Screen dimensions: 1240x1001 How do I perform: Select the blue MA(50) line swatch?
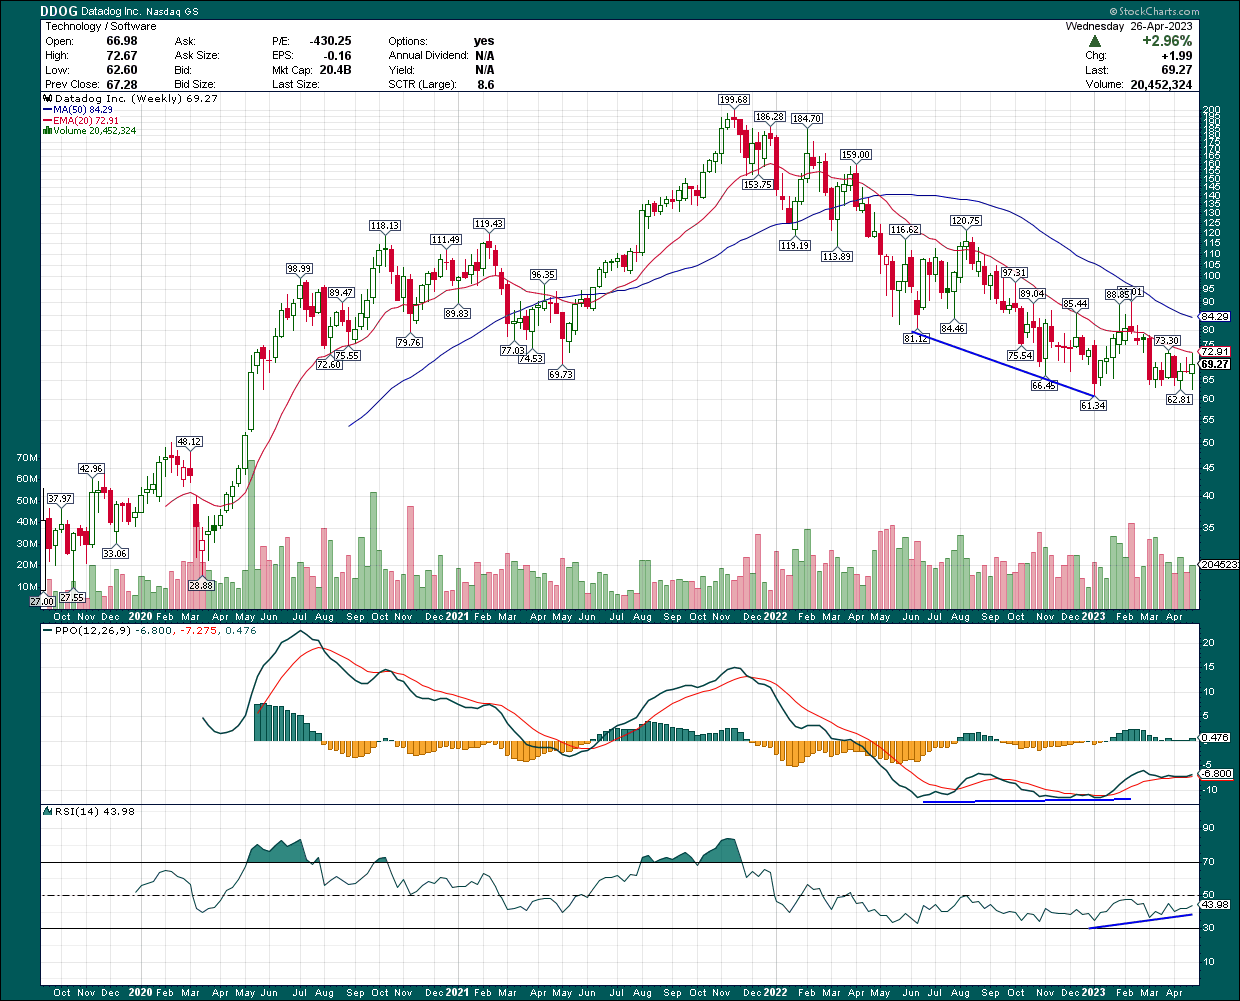[x=48, y=110]
